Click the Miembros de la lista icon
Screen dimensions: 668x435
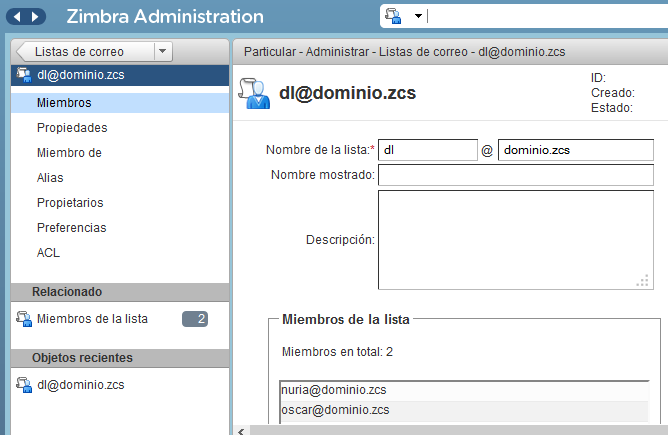point(24,319)
